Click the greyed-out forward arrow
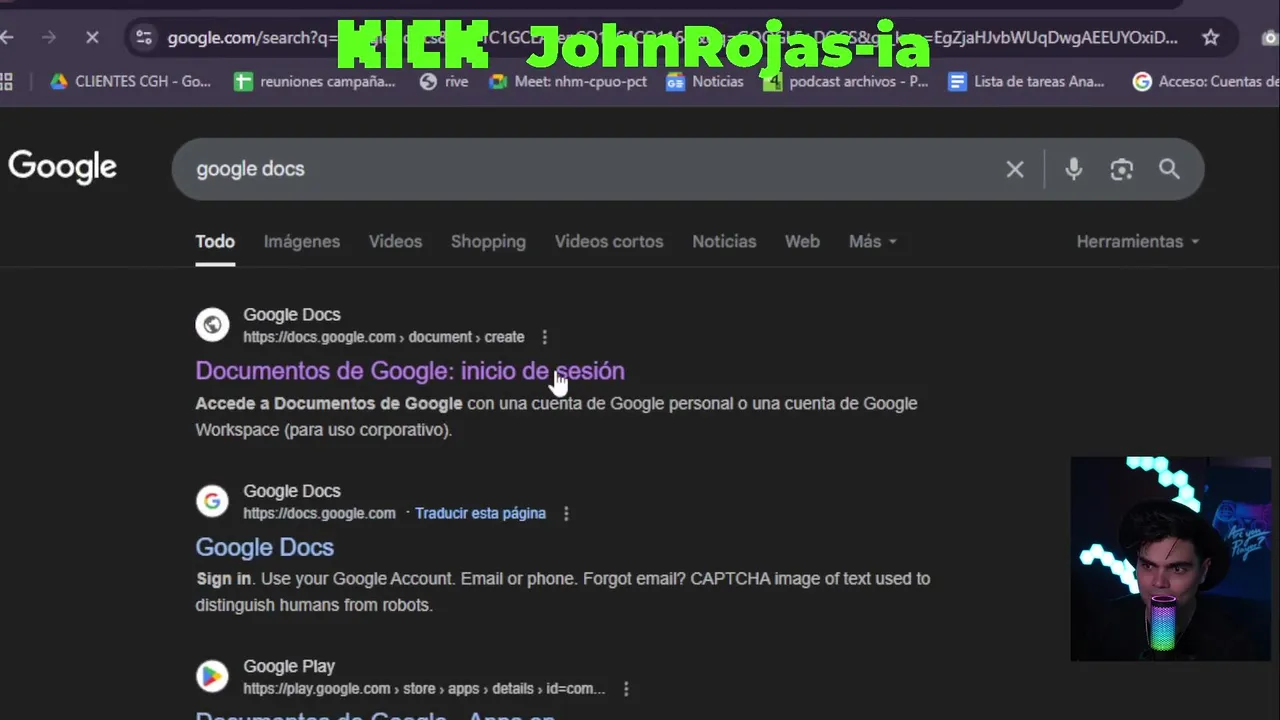Screen dimensions: 1280x720 (x=49, y=38)
